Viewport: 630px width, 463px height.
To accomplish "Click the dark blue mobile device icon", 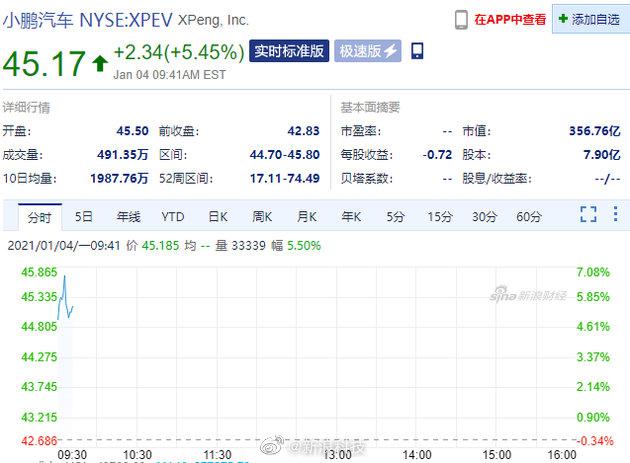I will pyautogui.click(x=417, y=51).
